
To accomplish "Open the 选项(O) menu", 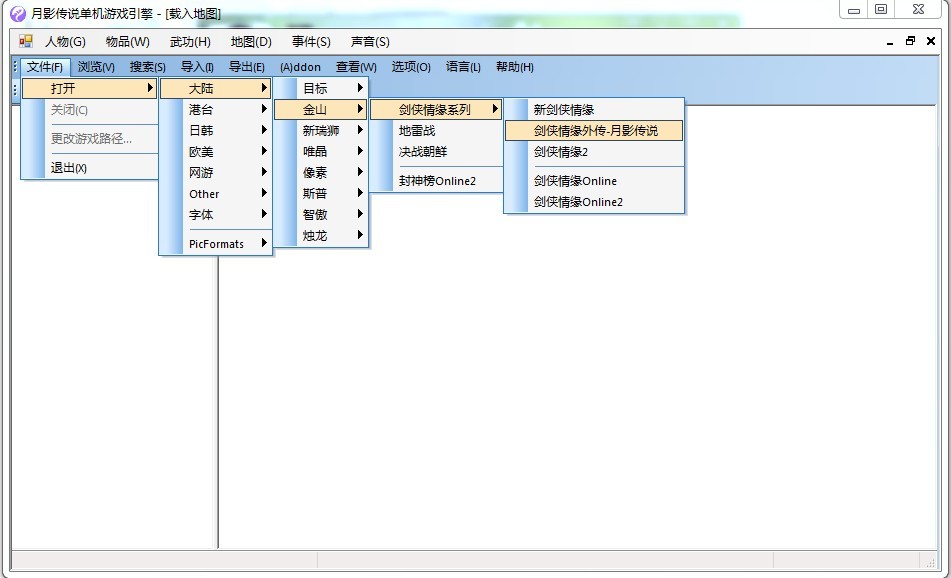I will pos(411,67).
